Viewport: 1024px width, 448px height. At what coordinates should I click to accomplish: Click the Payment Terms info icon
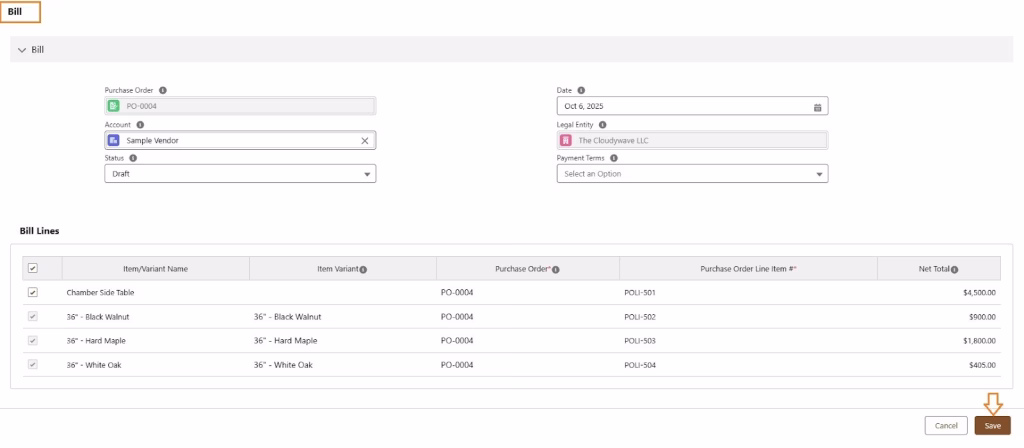(x=613, y=158)
